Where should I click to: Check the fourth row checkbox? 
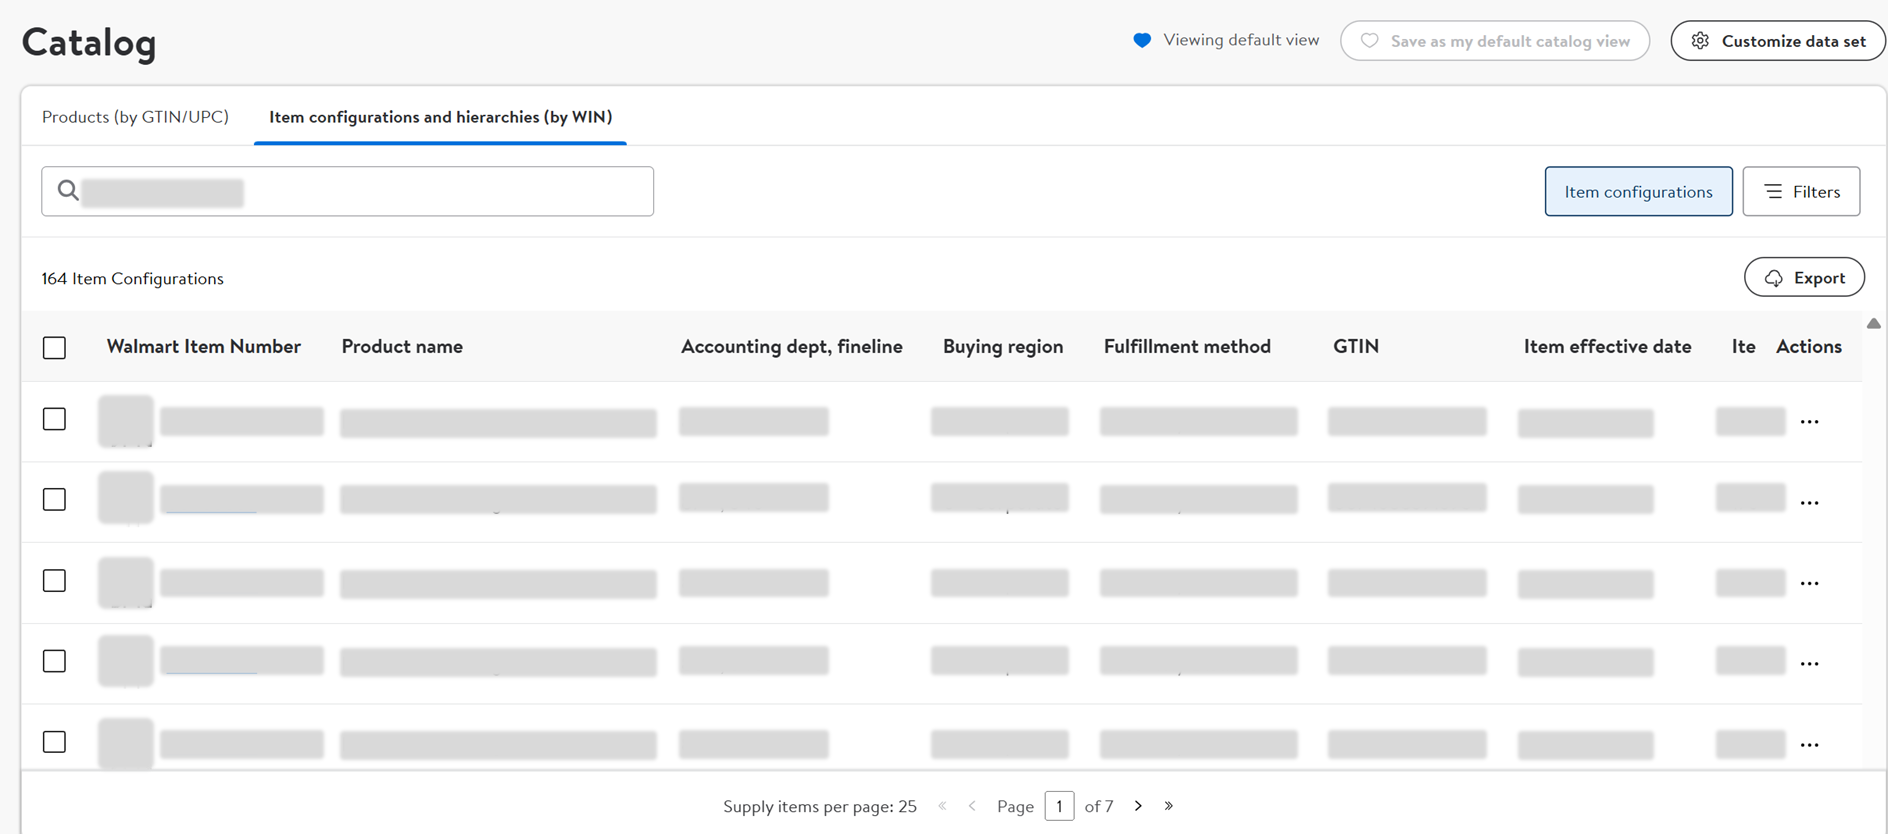(55, 661)
